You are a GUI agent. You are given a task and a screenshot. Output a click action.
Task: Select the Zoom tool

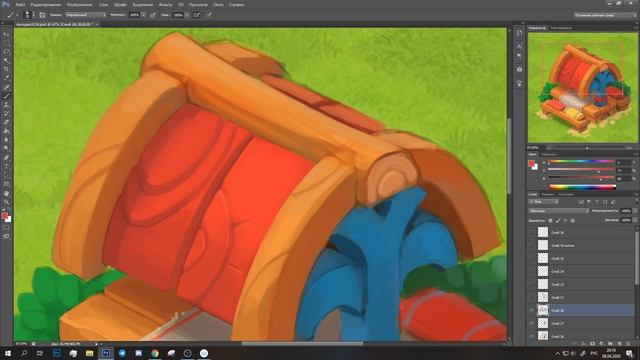click(6, 202)
